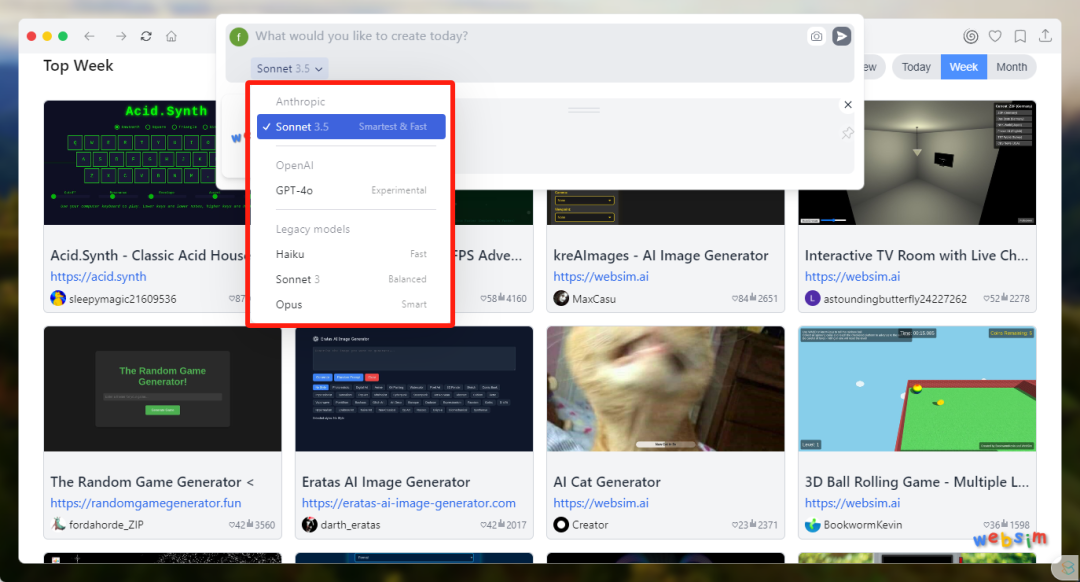Open the 3D Ball Rolling Game thumbnail
Viewport: 1080px width, 582px height.
coord(917,388)
